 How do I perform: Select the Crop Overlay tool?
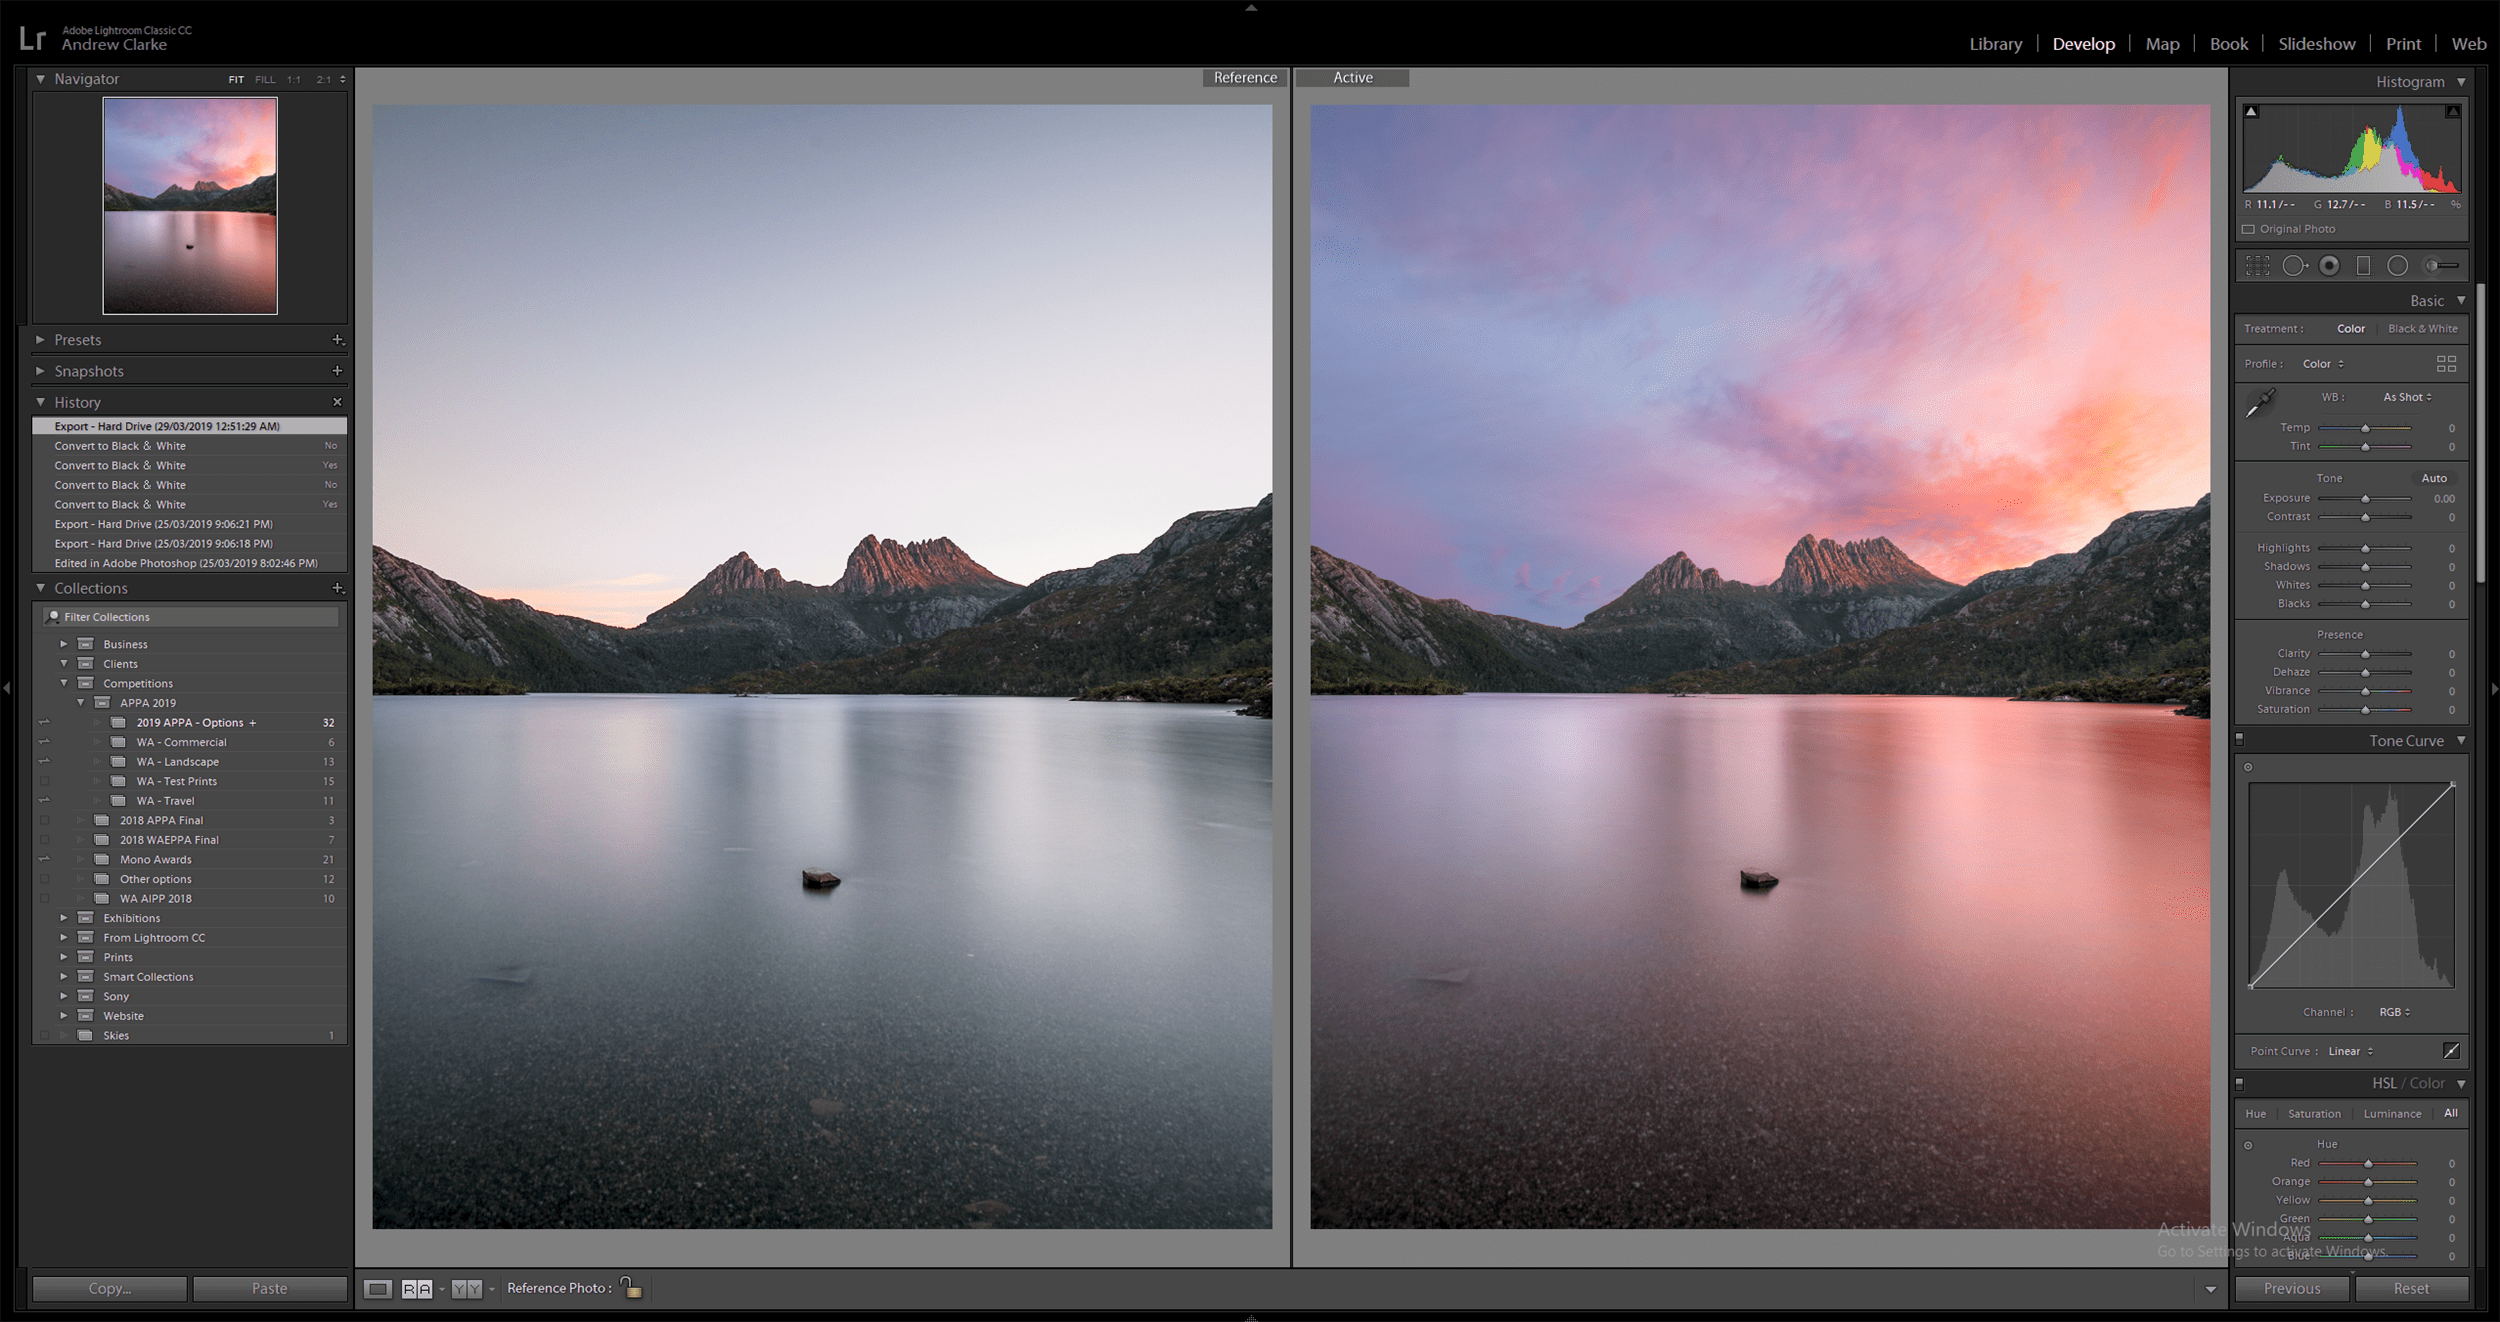point(2257,265)
